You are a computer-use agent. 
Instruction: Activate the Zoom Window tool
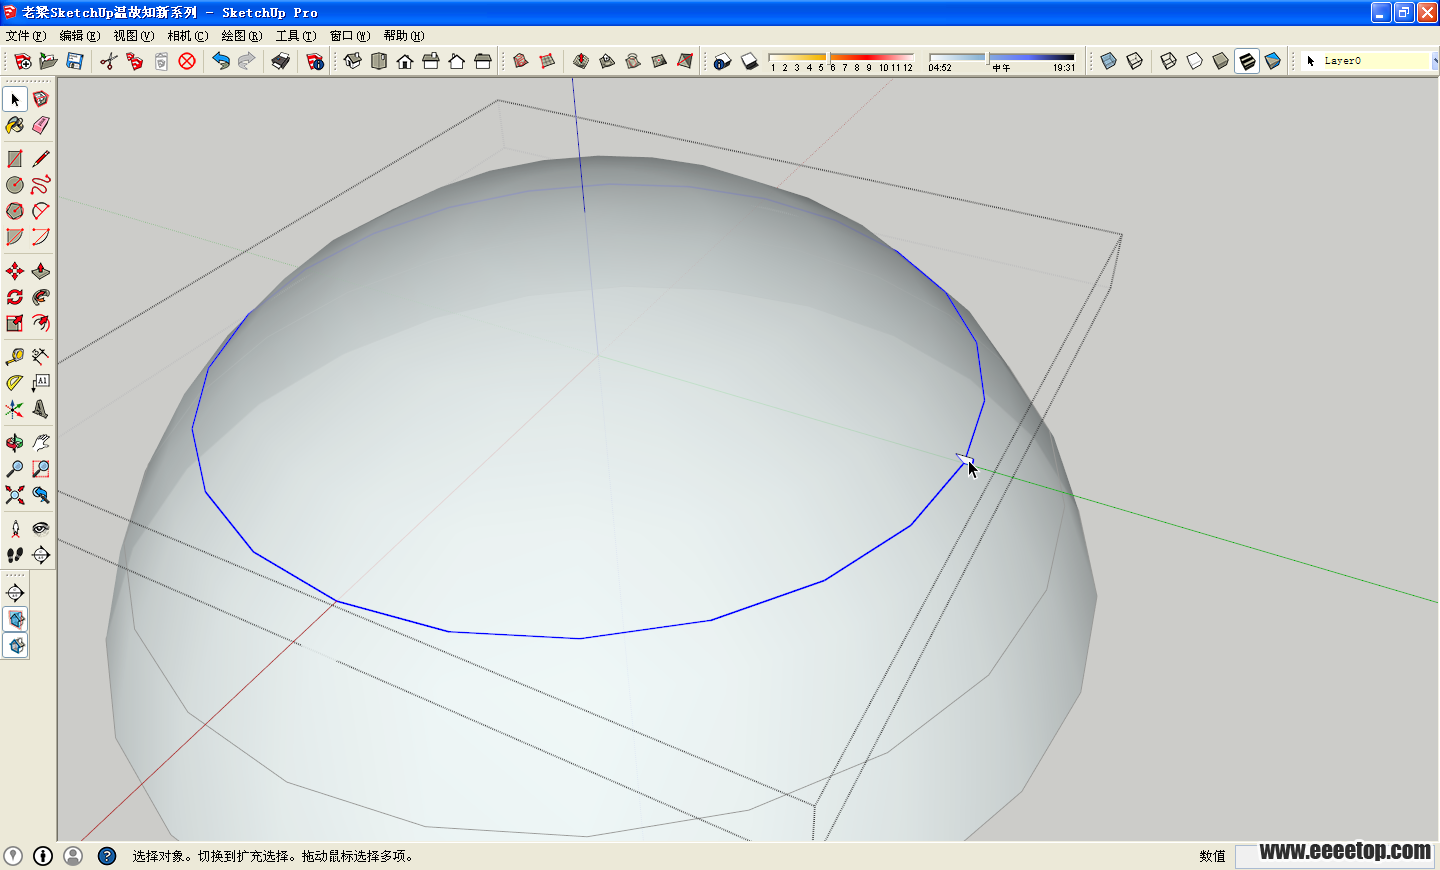tap(41, 469)
